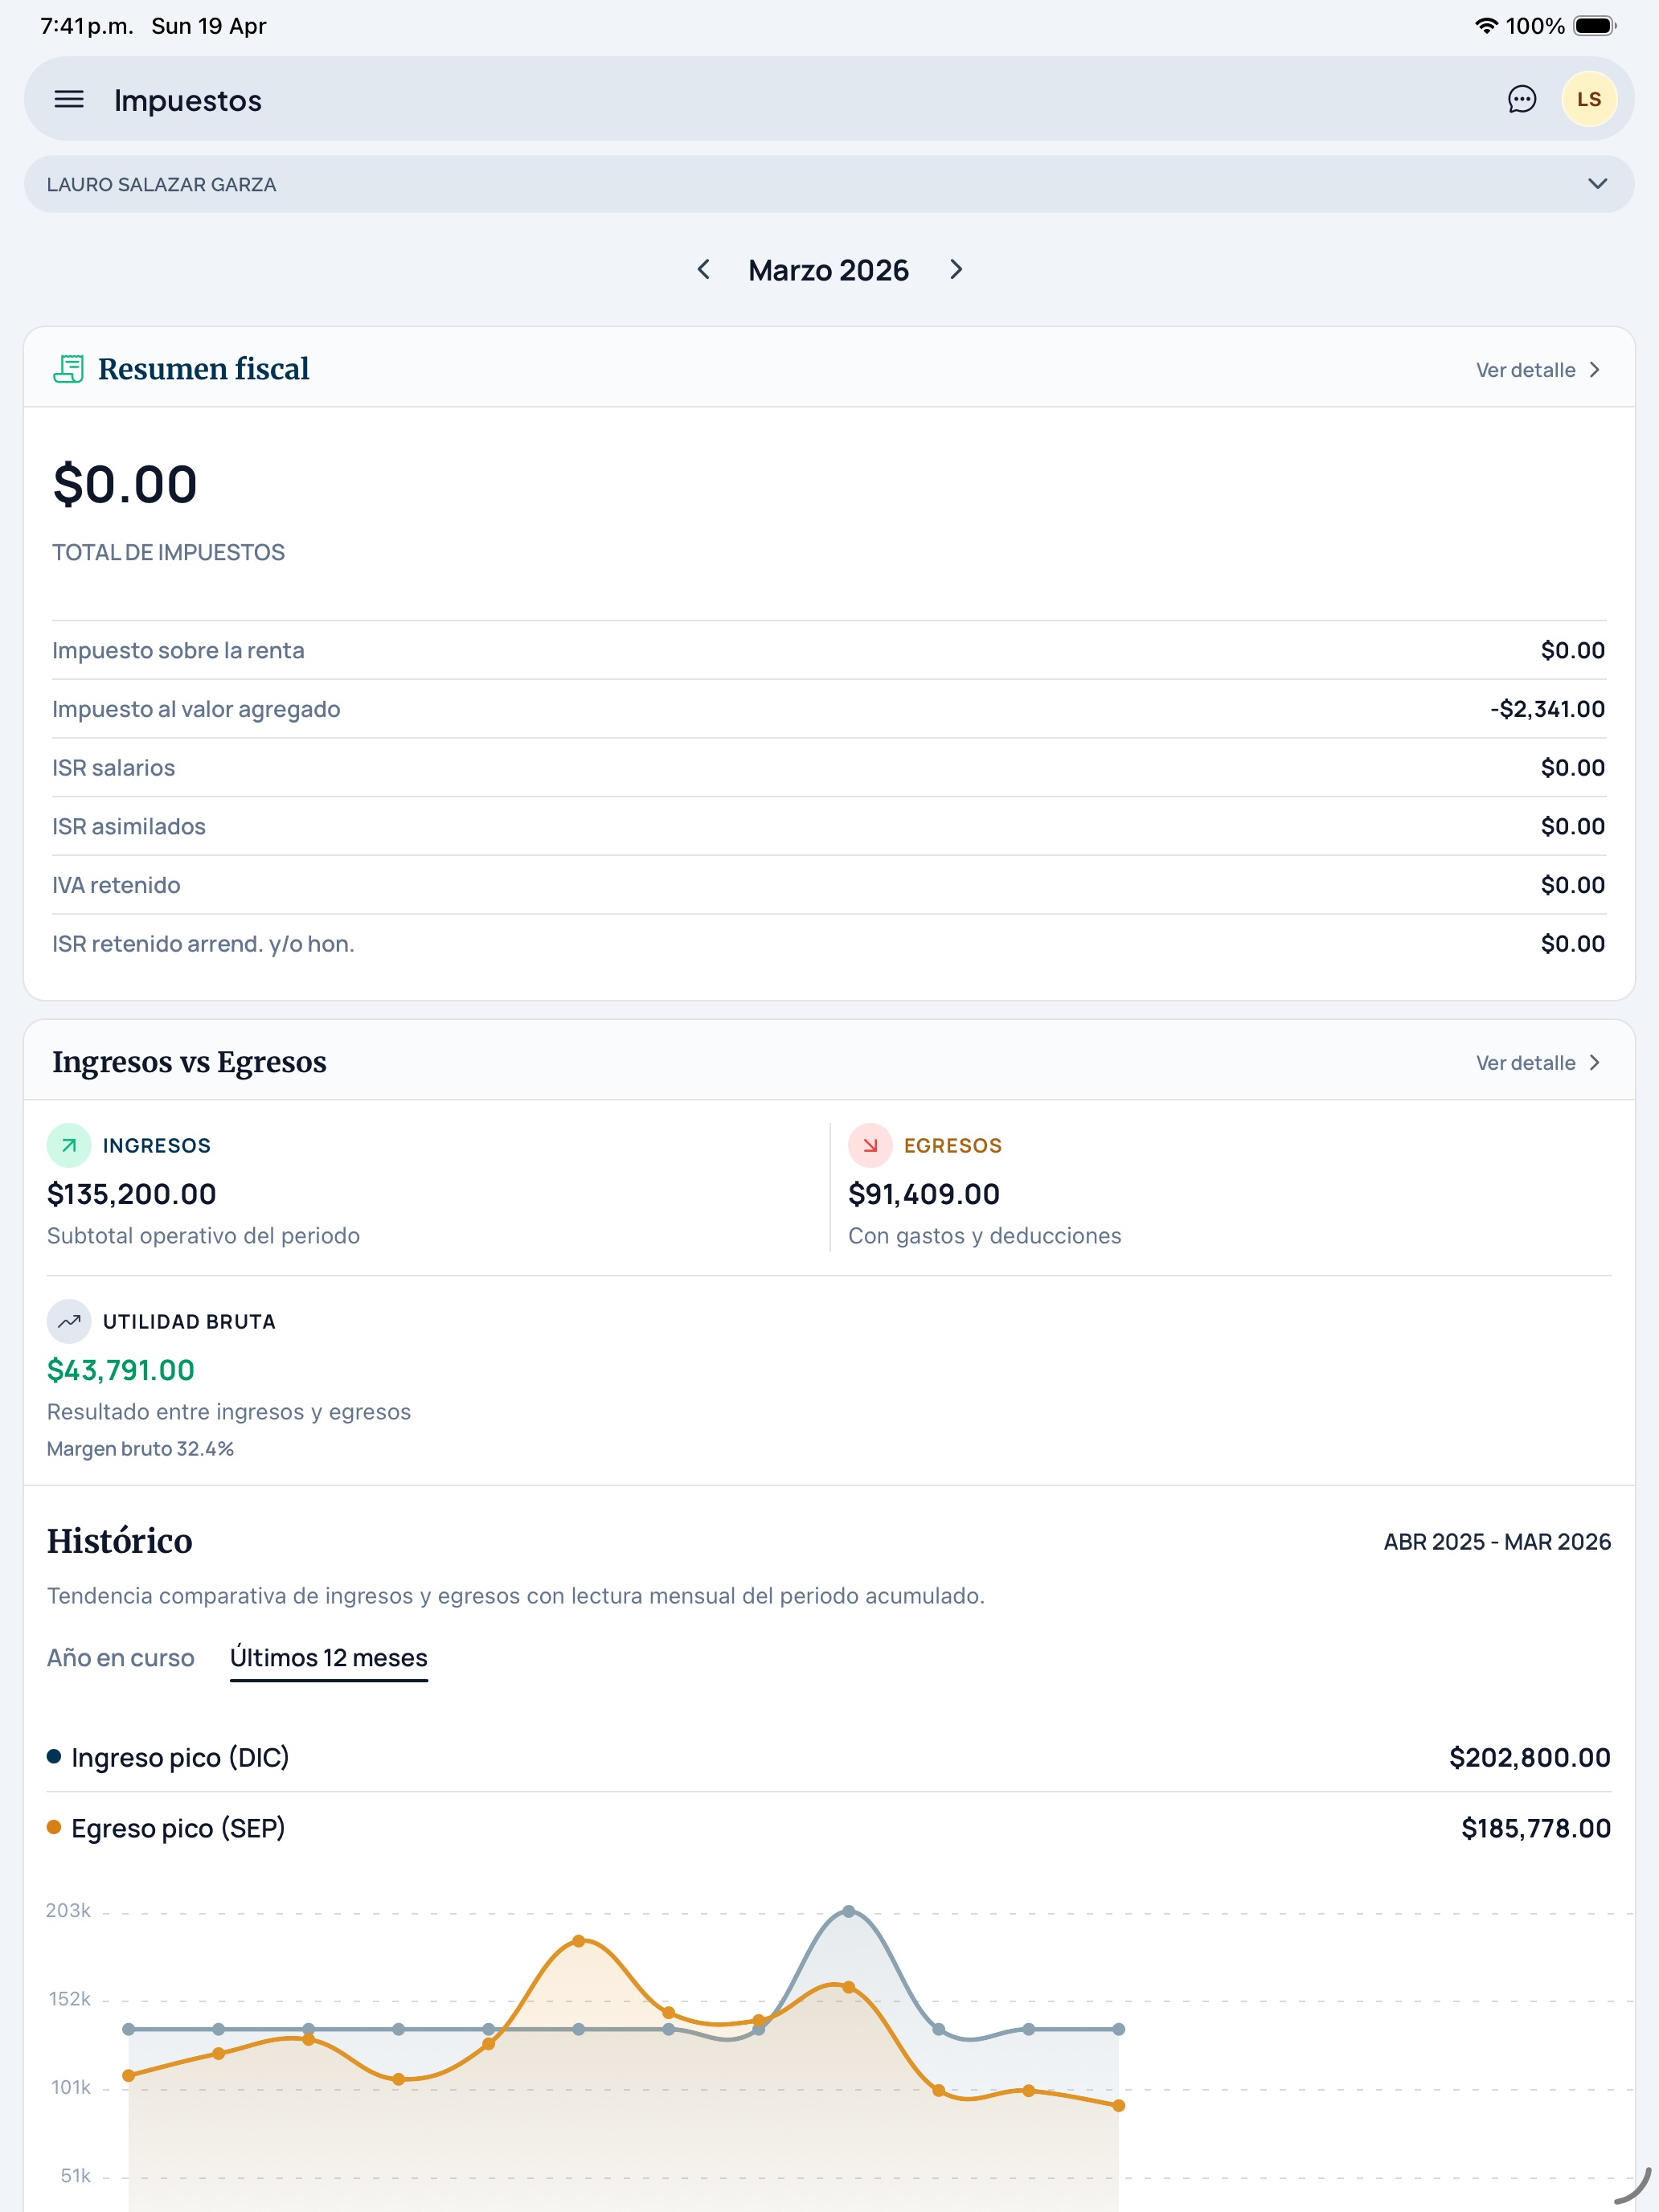Switch to the Año en curso tab
Image resolution: width=1659 pixels, height=2212 pixels.
[x=121, y=1657]
